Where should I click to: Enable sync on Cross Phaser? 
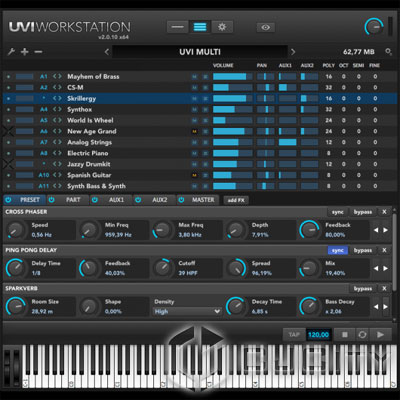[x=338, y=212]
